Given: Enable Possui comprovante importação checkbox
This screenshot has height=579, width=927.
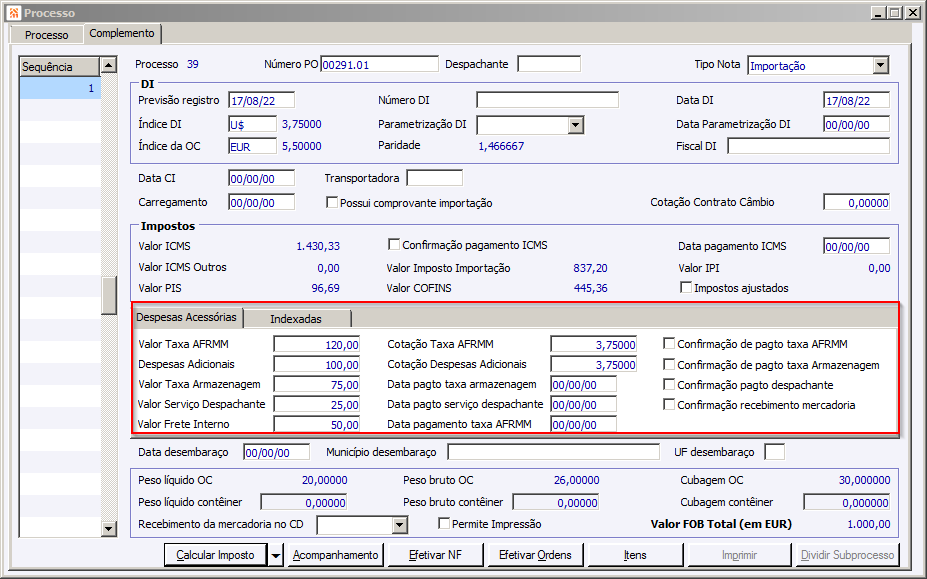Looking at the screenshot, I should click(332, 203).
